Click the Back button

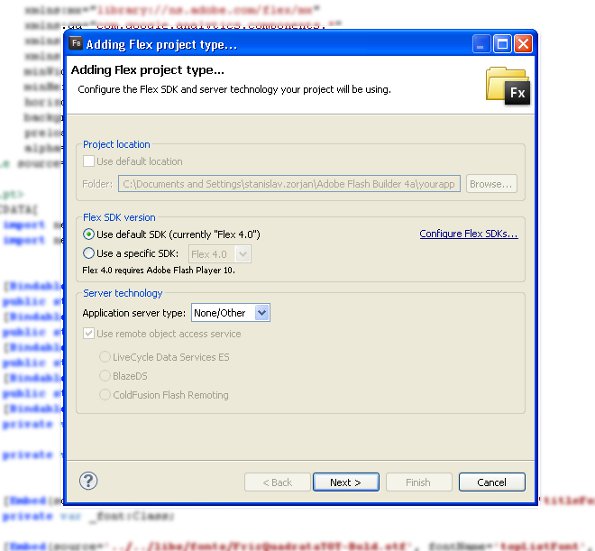click(x=277, y=482)
